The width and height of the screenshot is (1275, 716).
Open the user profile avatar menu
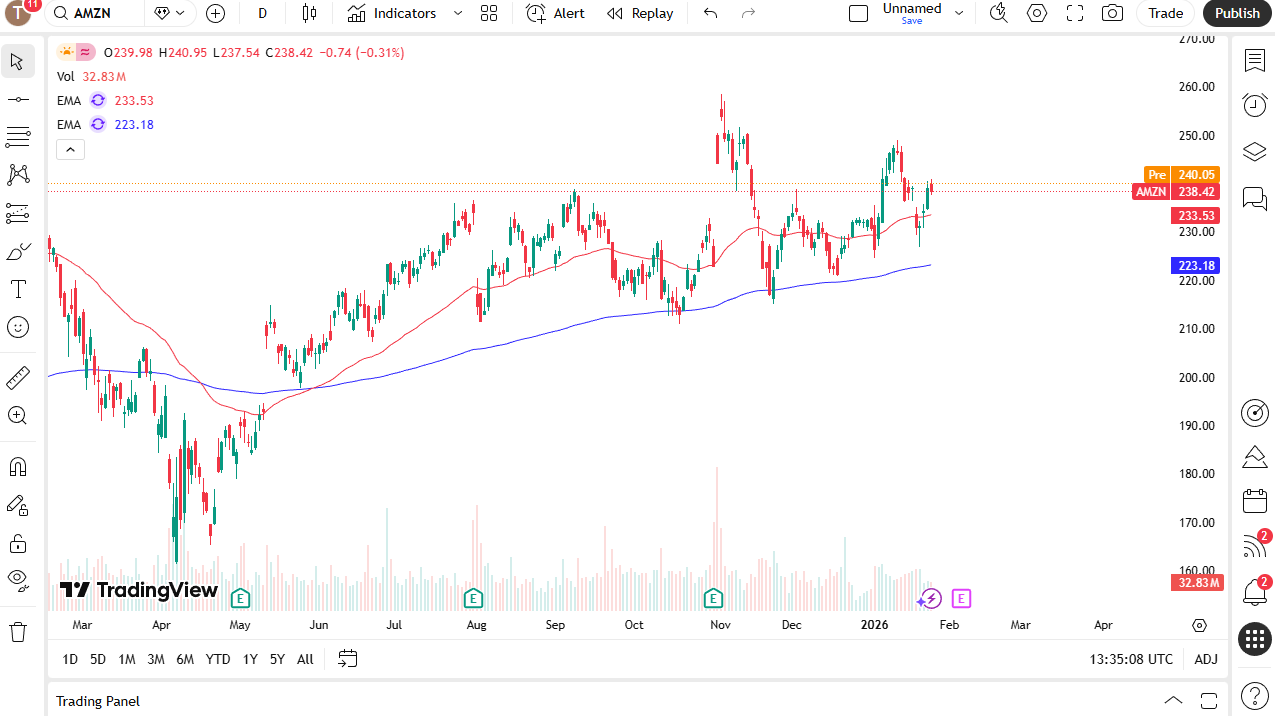coord(18,13)
